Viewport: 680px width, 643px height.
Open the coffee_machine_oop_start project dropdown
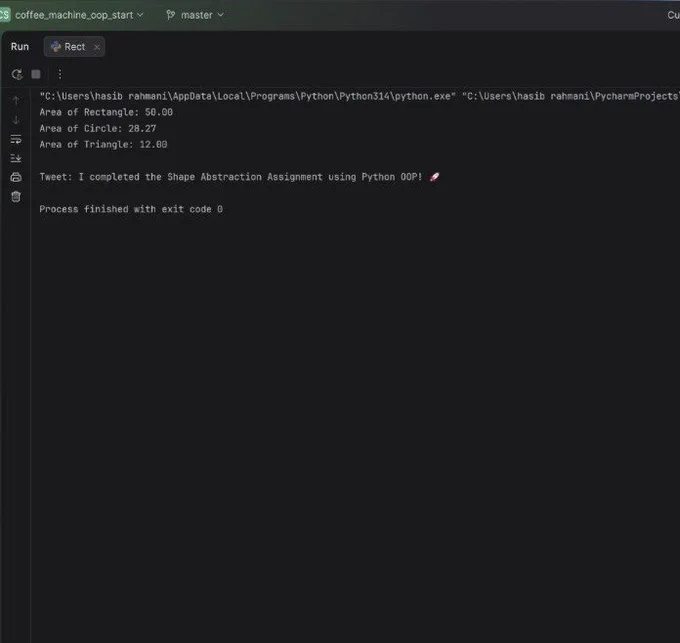[79, 15]
